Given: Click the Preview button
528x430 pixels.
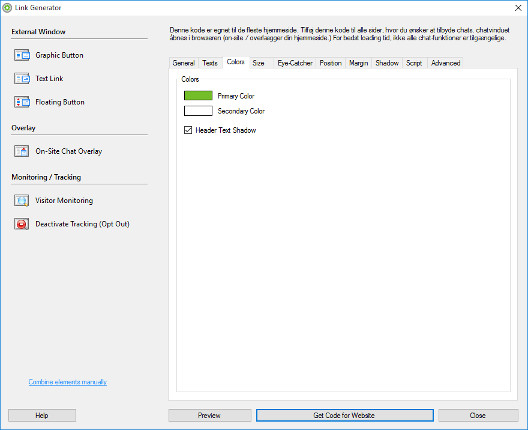Looking at the screenshot, I should (210, 415).
